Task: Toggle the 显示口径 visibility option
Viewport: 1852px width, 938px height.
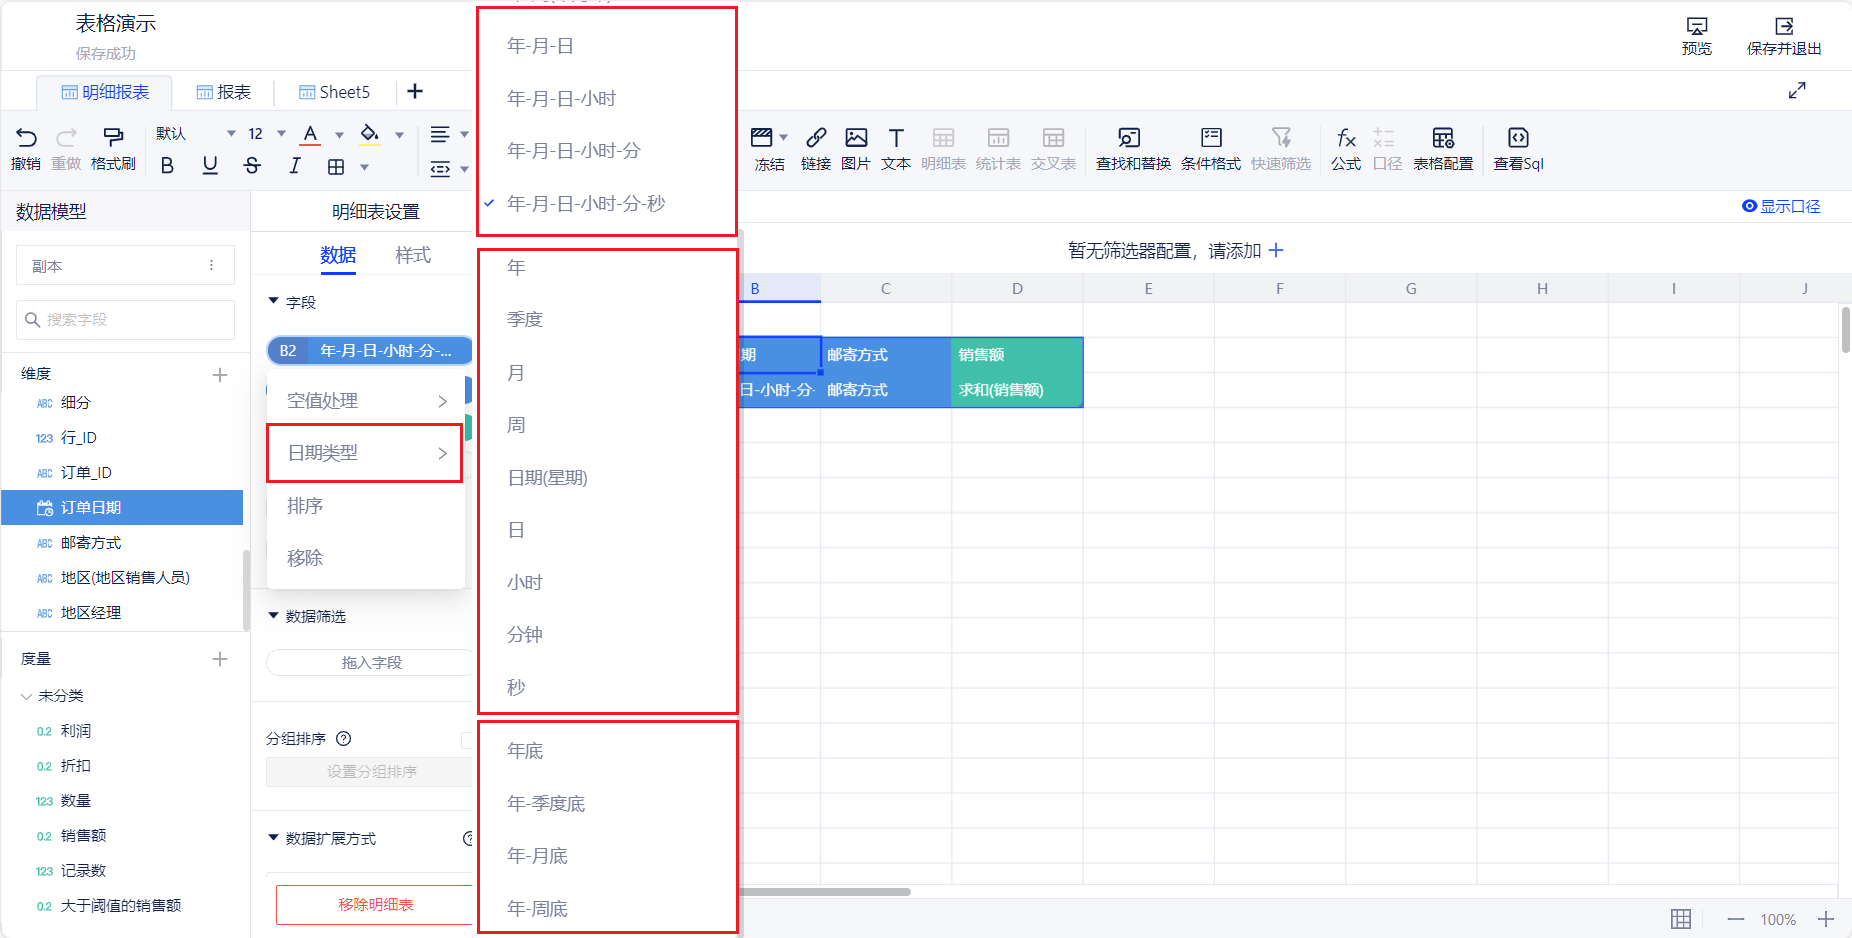Action: (1780, 206)
